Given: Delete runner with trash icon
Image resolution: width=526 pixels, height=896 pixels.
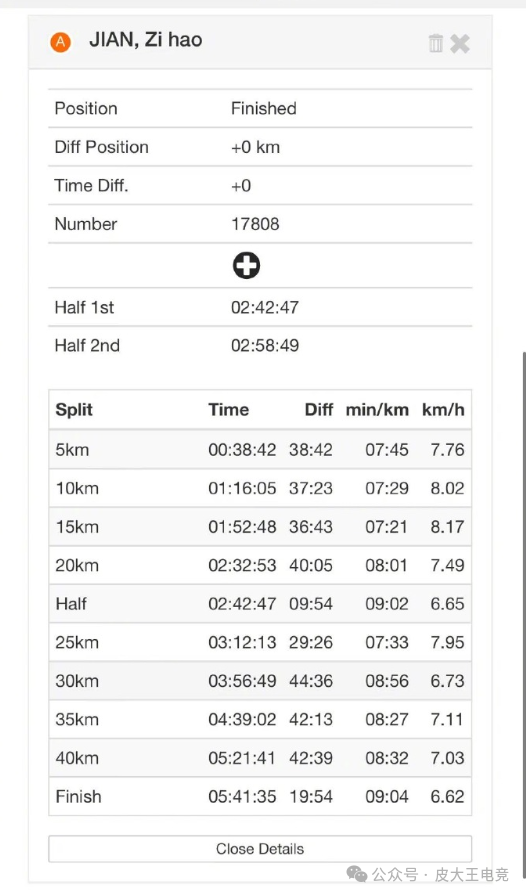Looking at the screenshot, I should pos(436,43).
